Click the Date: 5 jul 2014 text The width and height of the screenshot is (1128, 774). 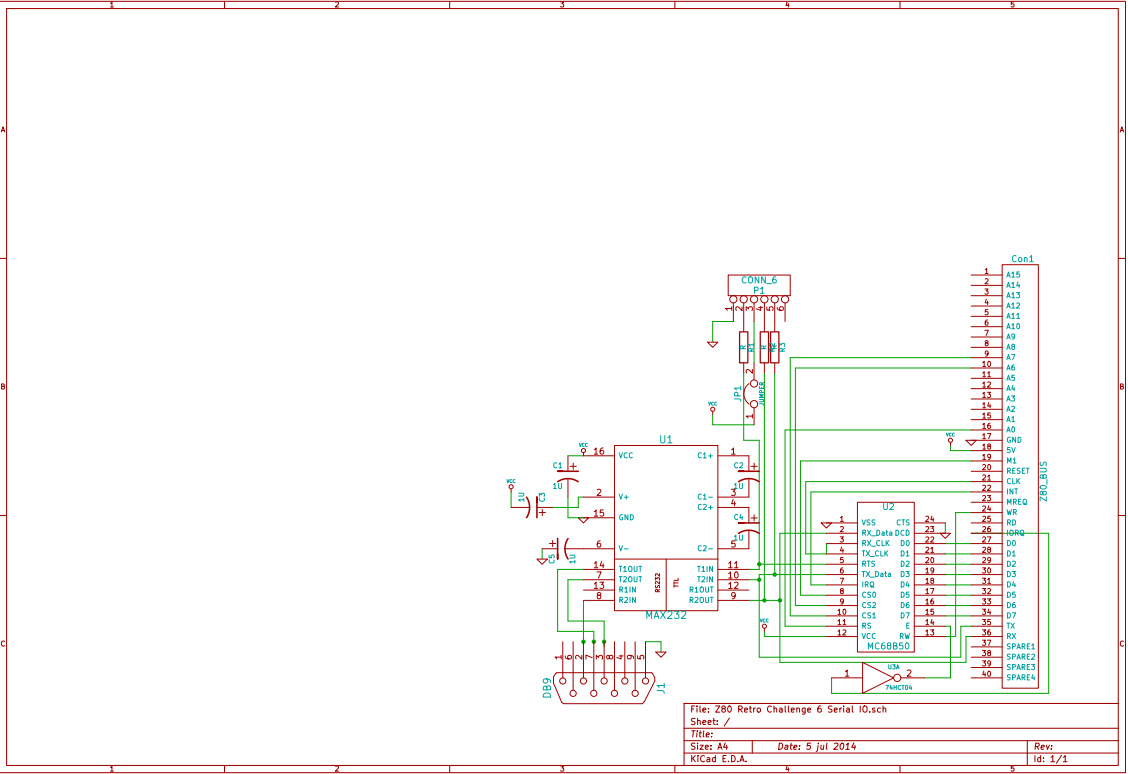[815, 746]
